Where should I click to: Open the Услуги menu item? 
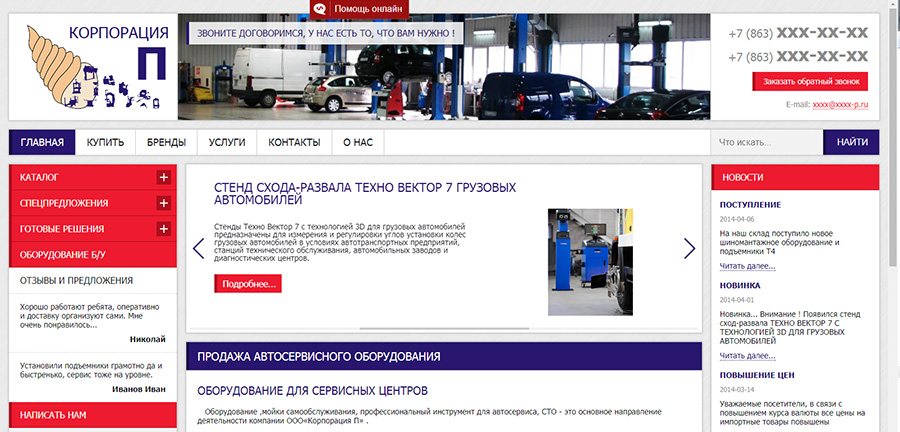(227, 142)
